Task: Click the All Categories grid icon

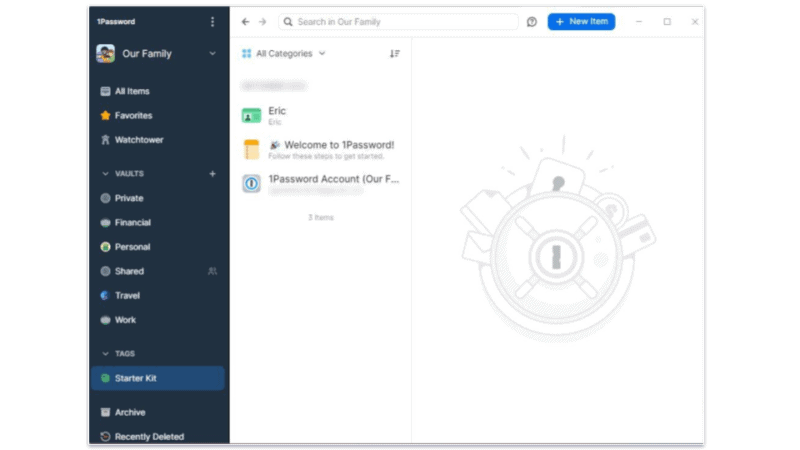Action: click(x=246, y=54)
